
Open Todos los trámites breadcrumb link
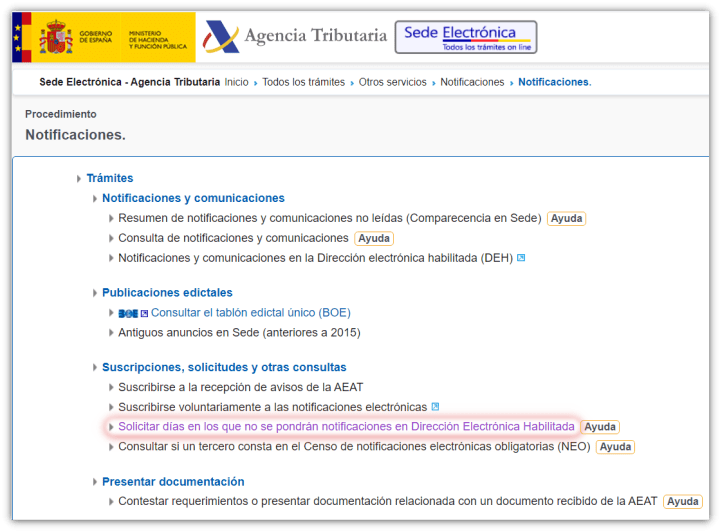tap(304, 82)
